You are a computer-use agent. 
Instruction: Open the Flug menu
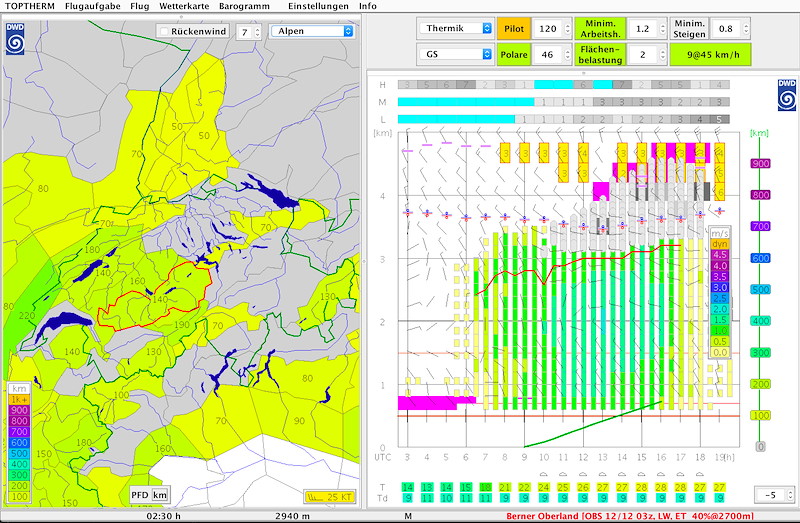coord(139,6)
